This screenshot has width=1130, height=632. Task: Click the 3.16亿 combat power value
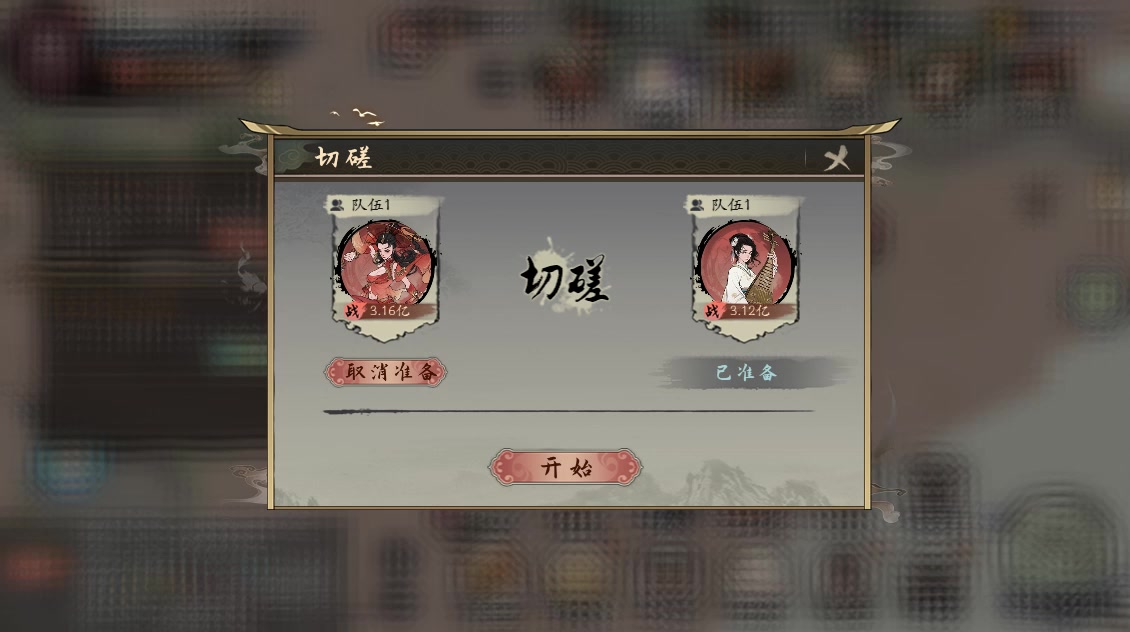click(389, 311)
